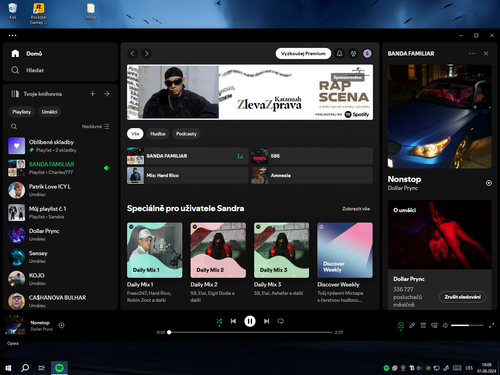Open Spotify's three-dots app menu
Viewport: 500px width, 375px height.
point(12,35)
